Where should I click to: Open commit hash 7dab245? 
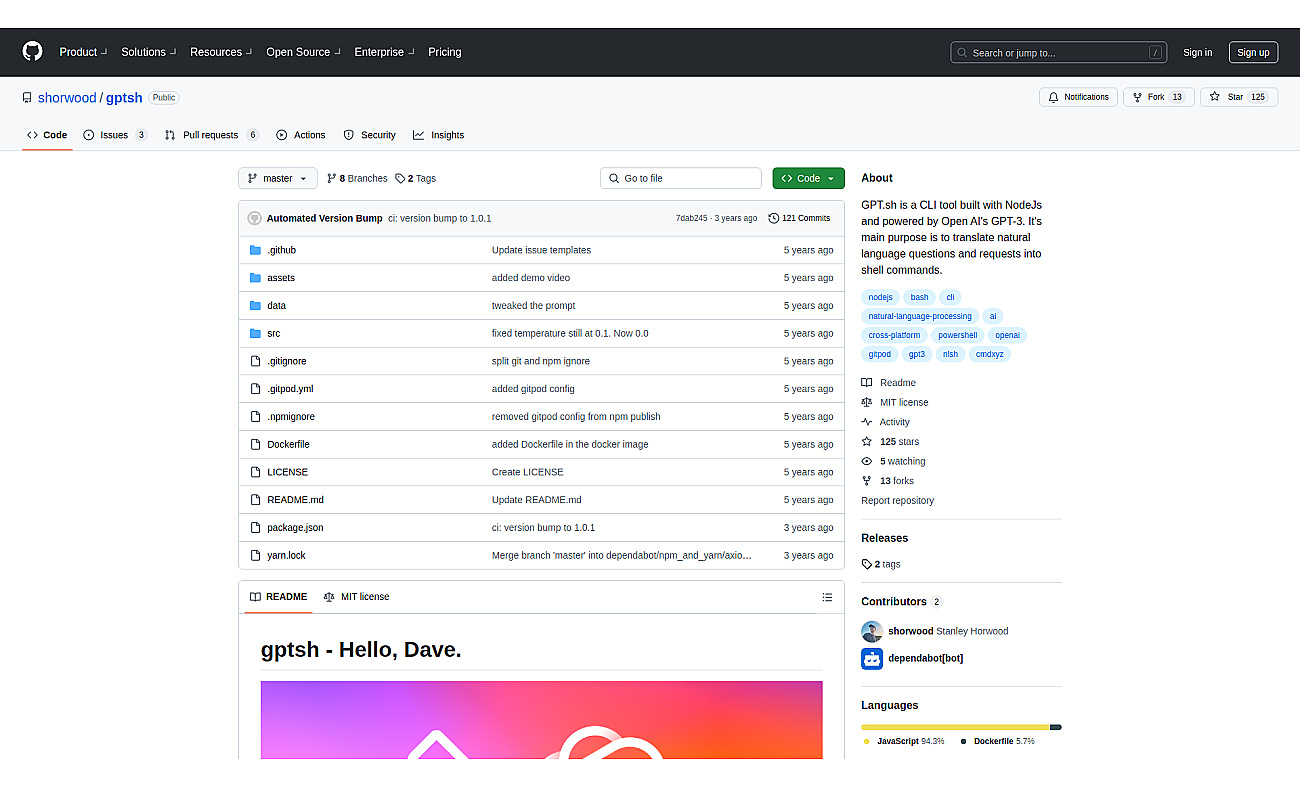691,218
